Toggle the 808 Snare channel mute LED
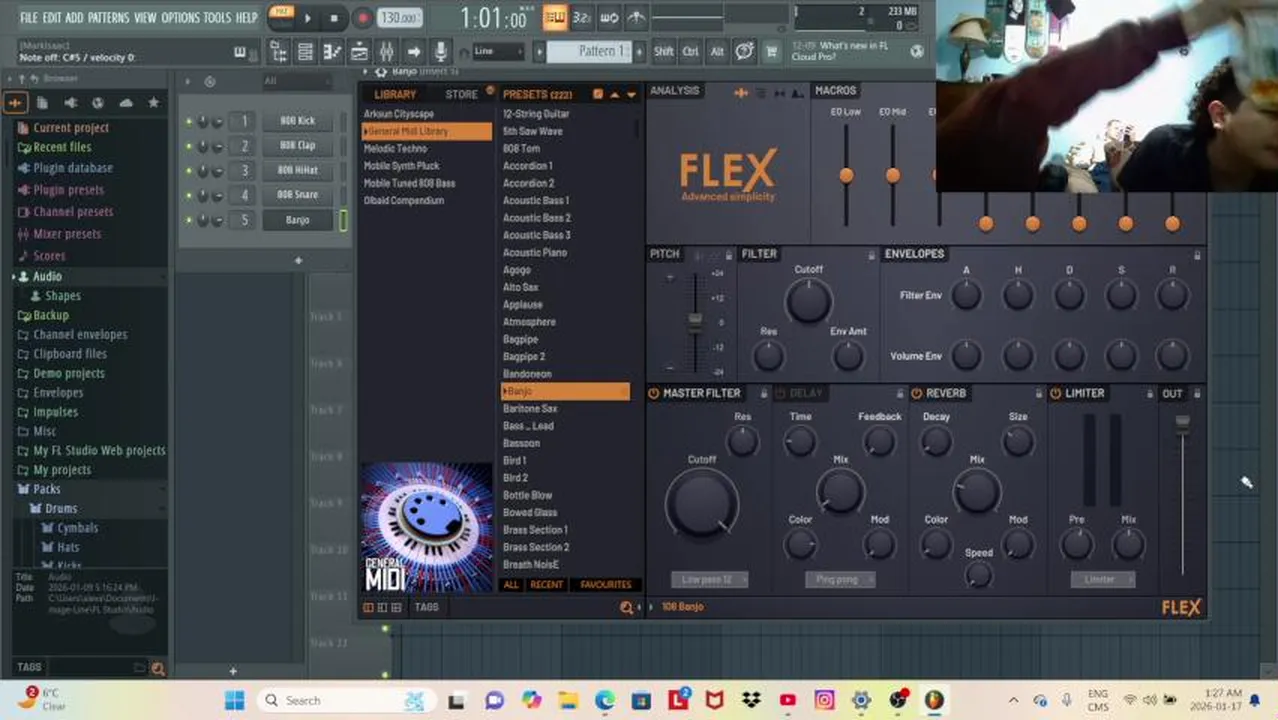The height and width of the screenshot is (720, 1278). [x=188, y=195]
